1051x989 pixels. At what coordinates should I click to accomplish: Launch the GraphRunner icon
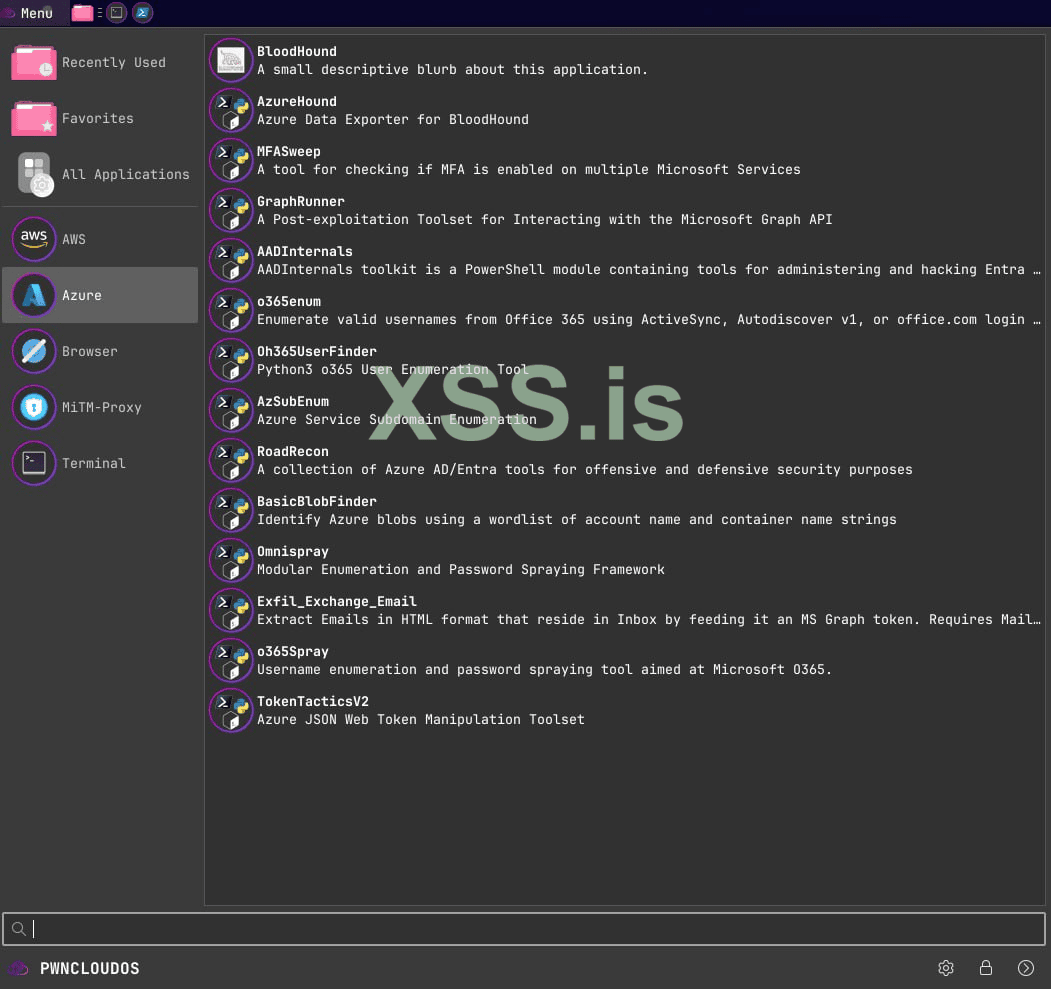pyautogui.click(x=231, y=210)
